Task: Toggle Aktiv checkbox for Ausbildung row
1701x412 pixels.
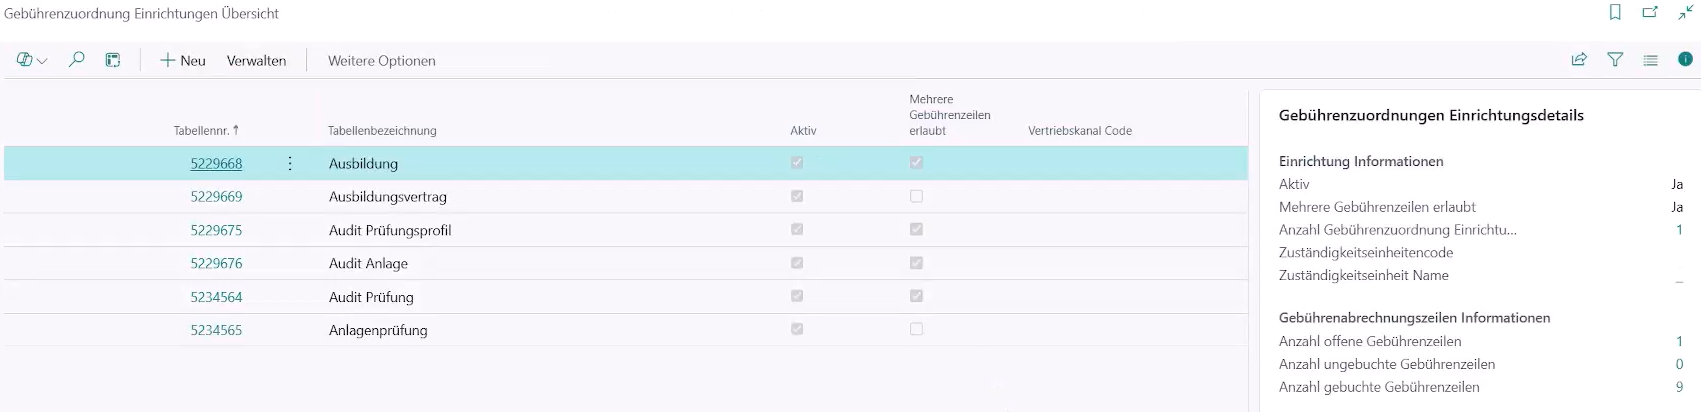Action: pos(797,163)
